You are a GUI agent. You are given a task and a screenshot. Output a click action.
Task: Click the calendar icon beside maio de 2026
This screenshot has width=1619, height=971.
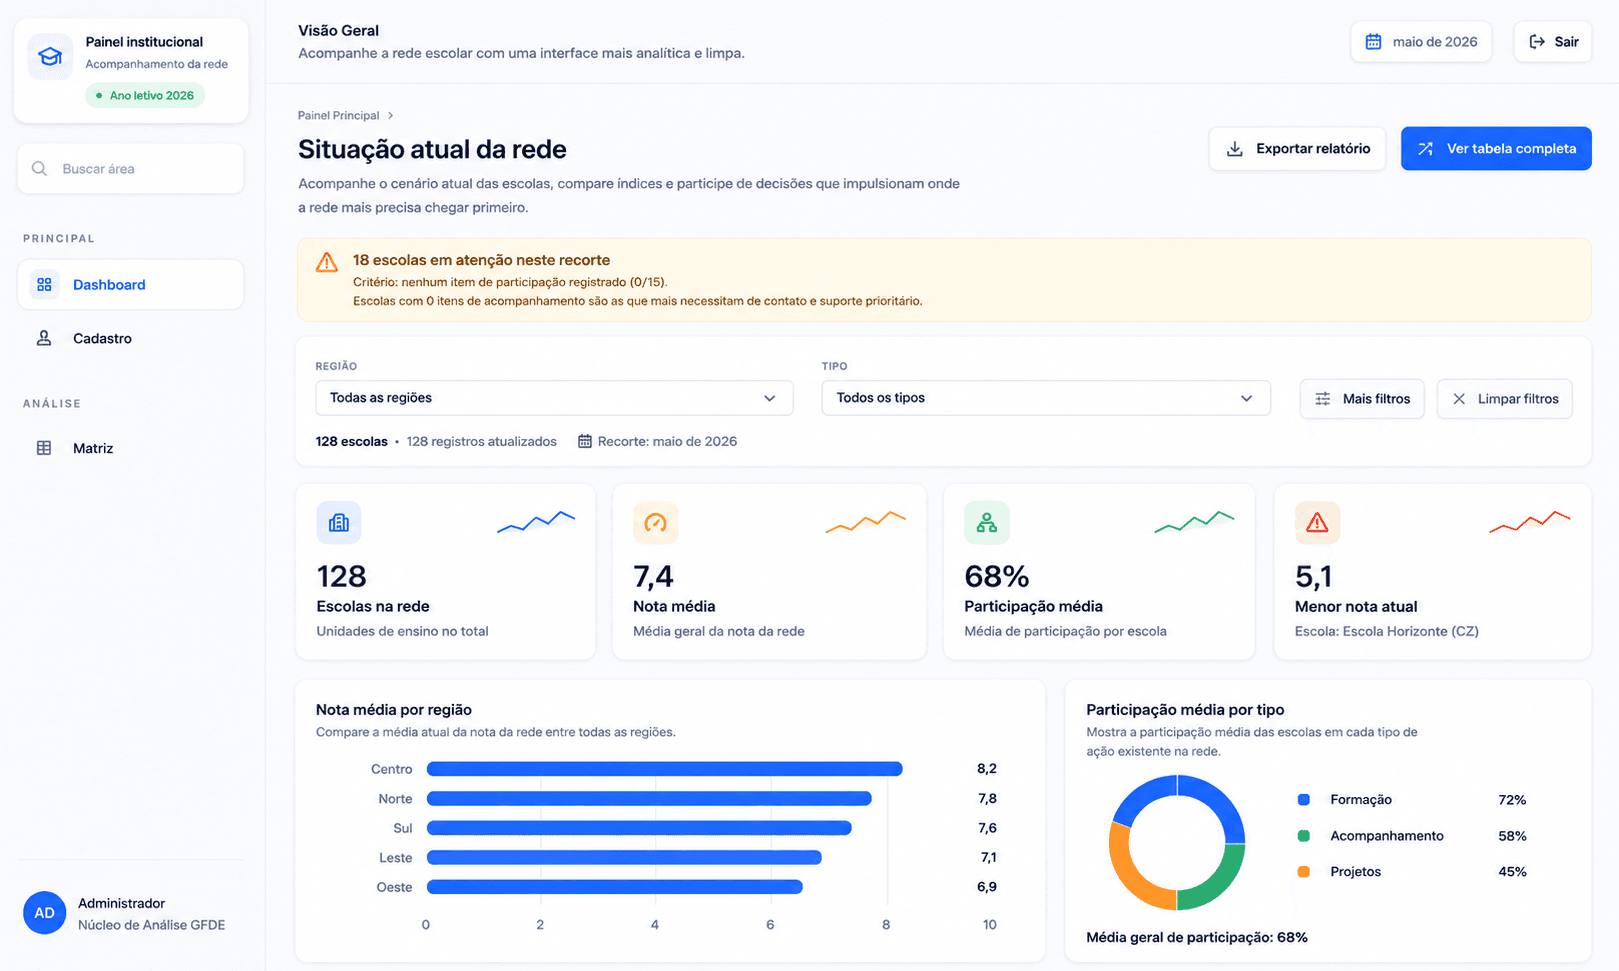(x=1374, y=42)
